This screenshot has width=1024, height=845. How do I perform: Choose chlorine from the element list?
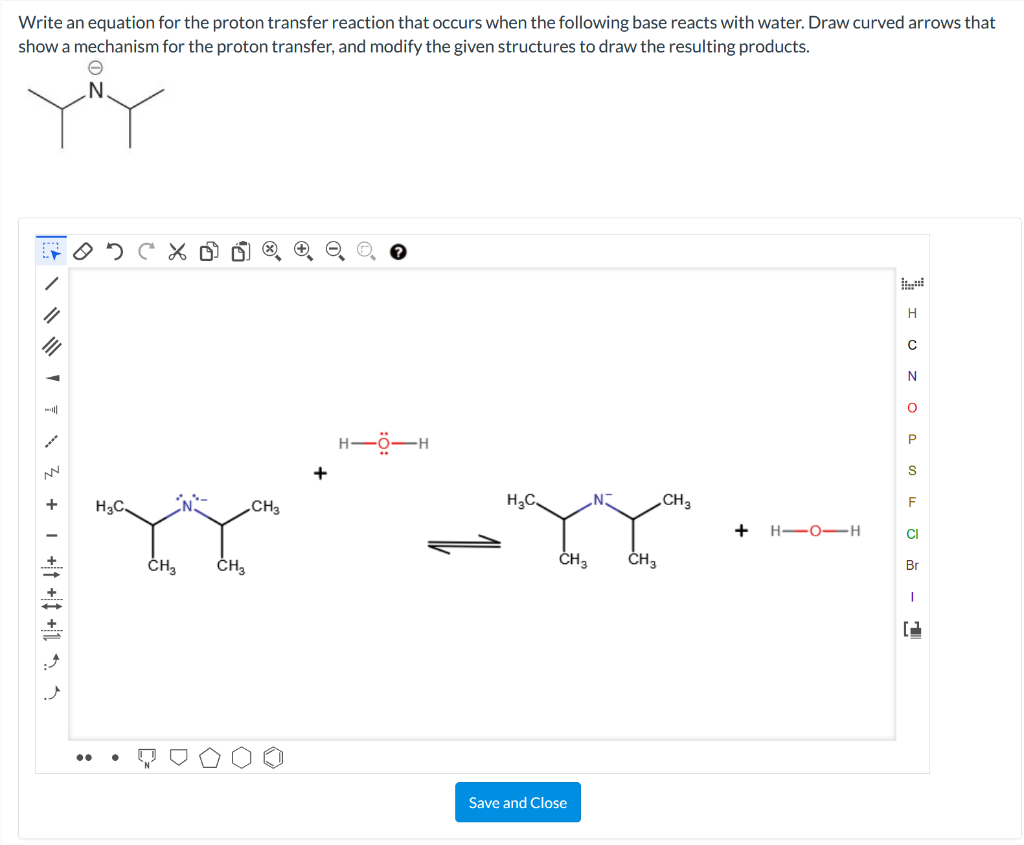pos(911,533)
